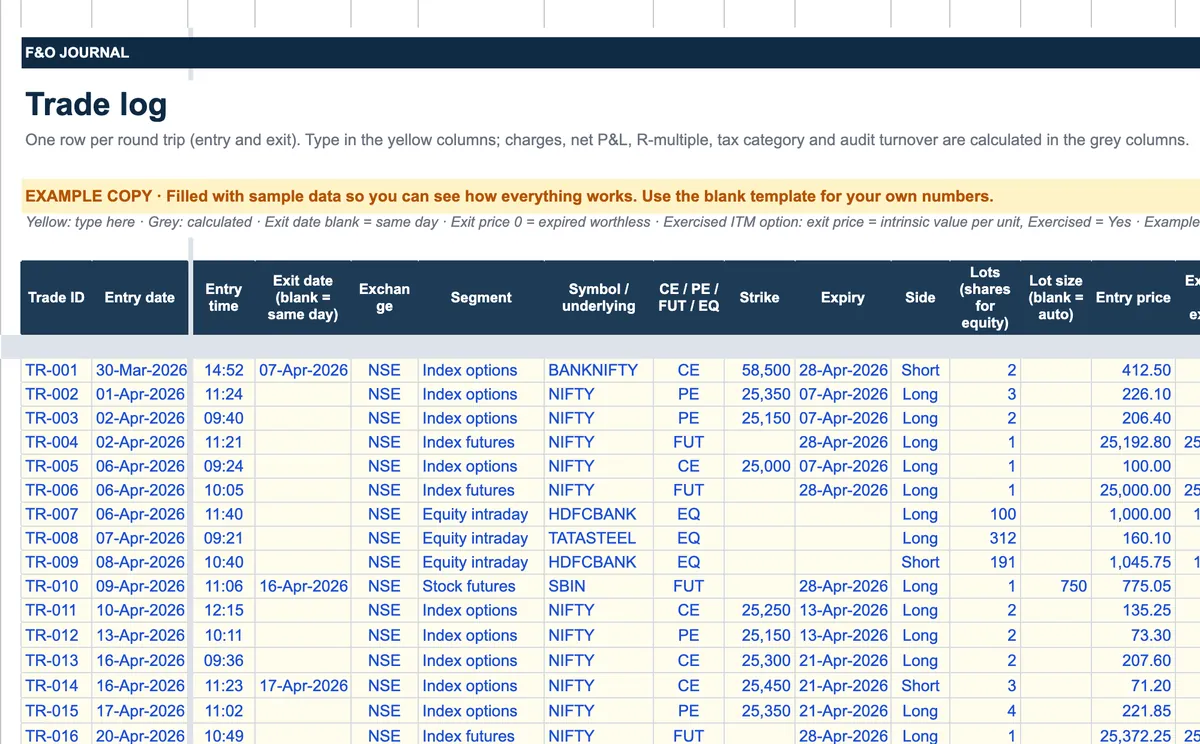Viewport: 1200px width, 744px height.
Task: Select the 25,450 strike cell
Action: (x=760, y=686)
